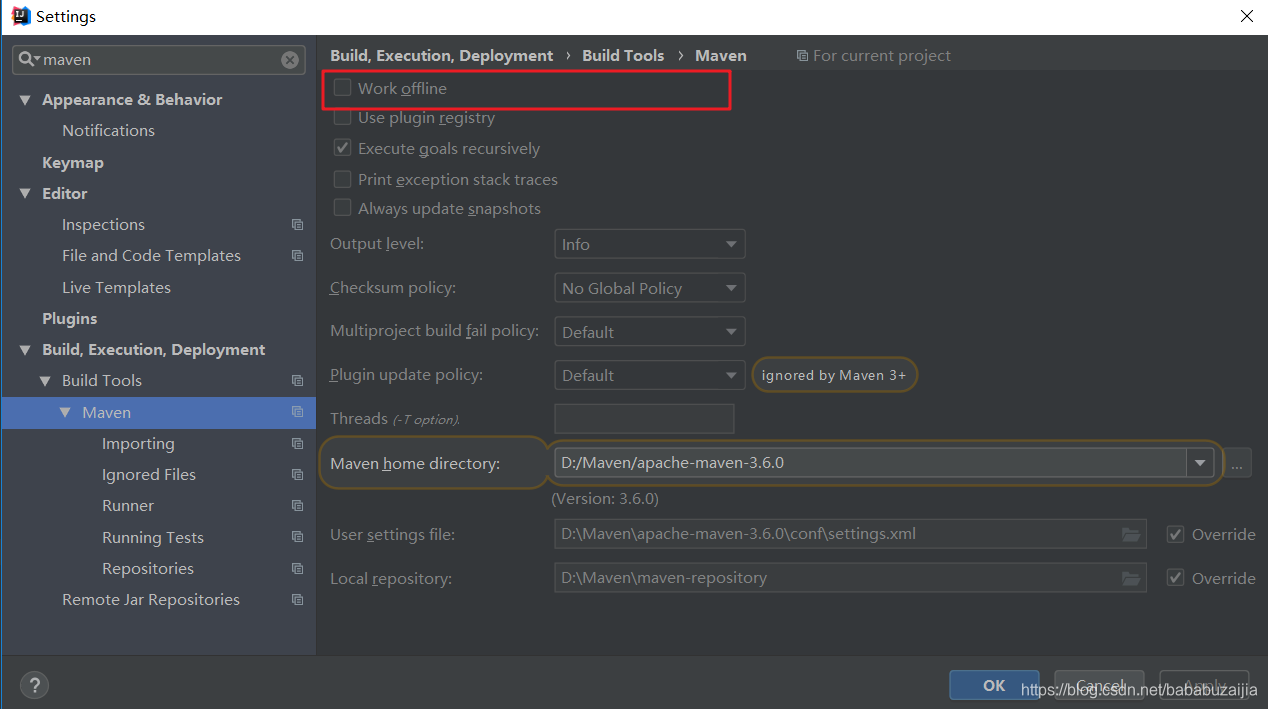Select Runner under Maven
The image size is (1268, 709).
tap(128, 506)
